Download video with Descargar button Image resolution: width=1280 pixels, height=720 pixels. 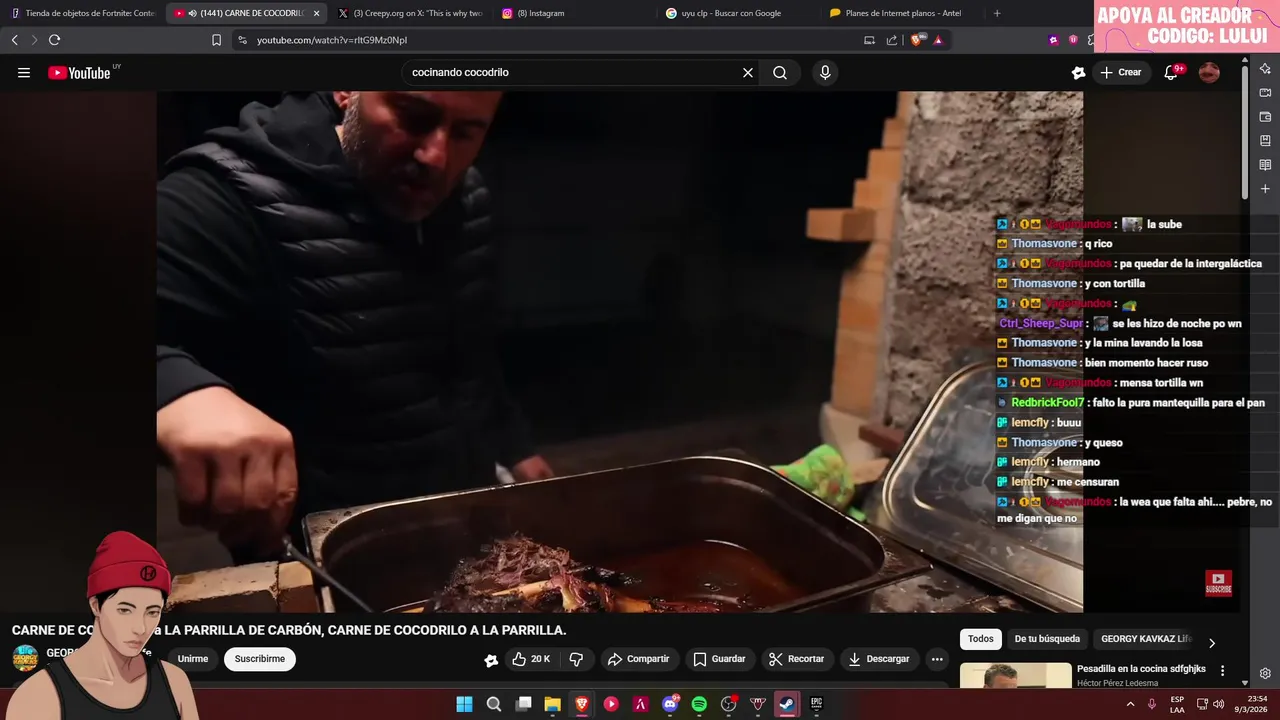879,659
